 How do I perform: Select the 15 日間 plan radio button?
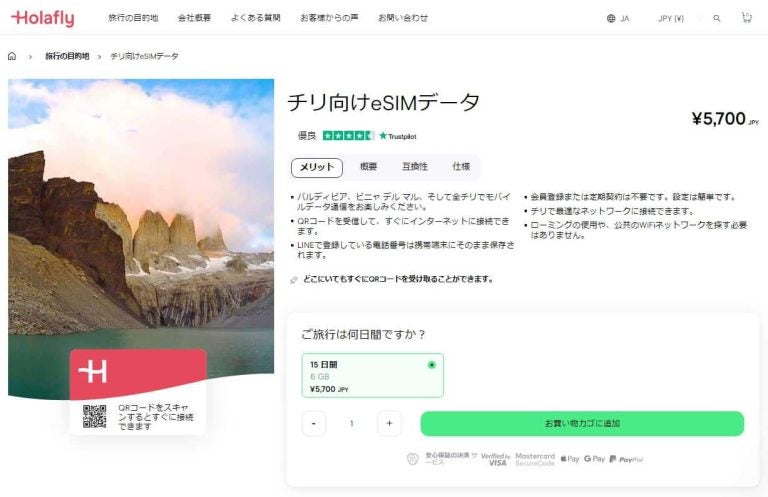click(432, 365)
